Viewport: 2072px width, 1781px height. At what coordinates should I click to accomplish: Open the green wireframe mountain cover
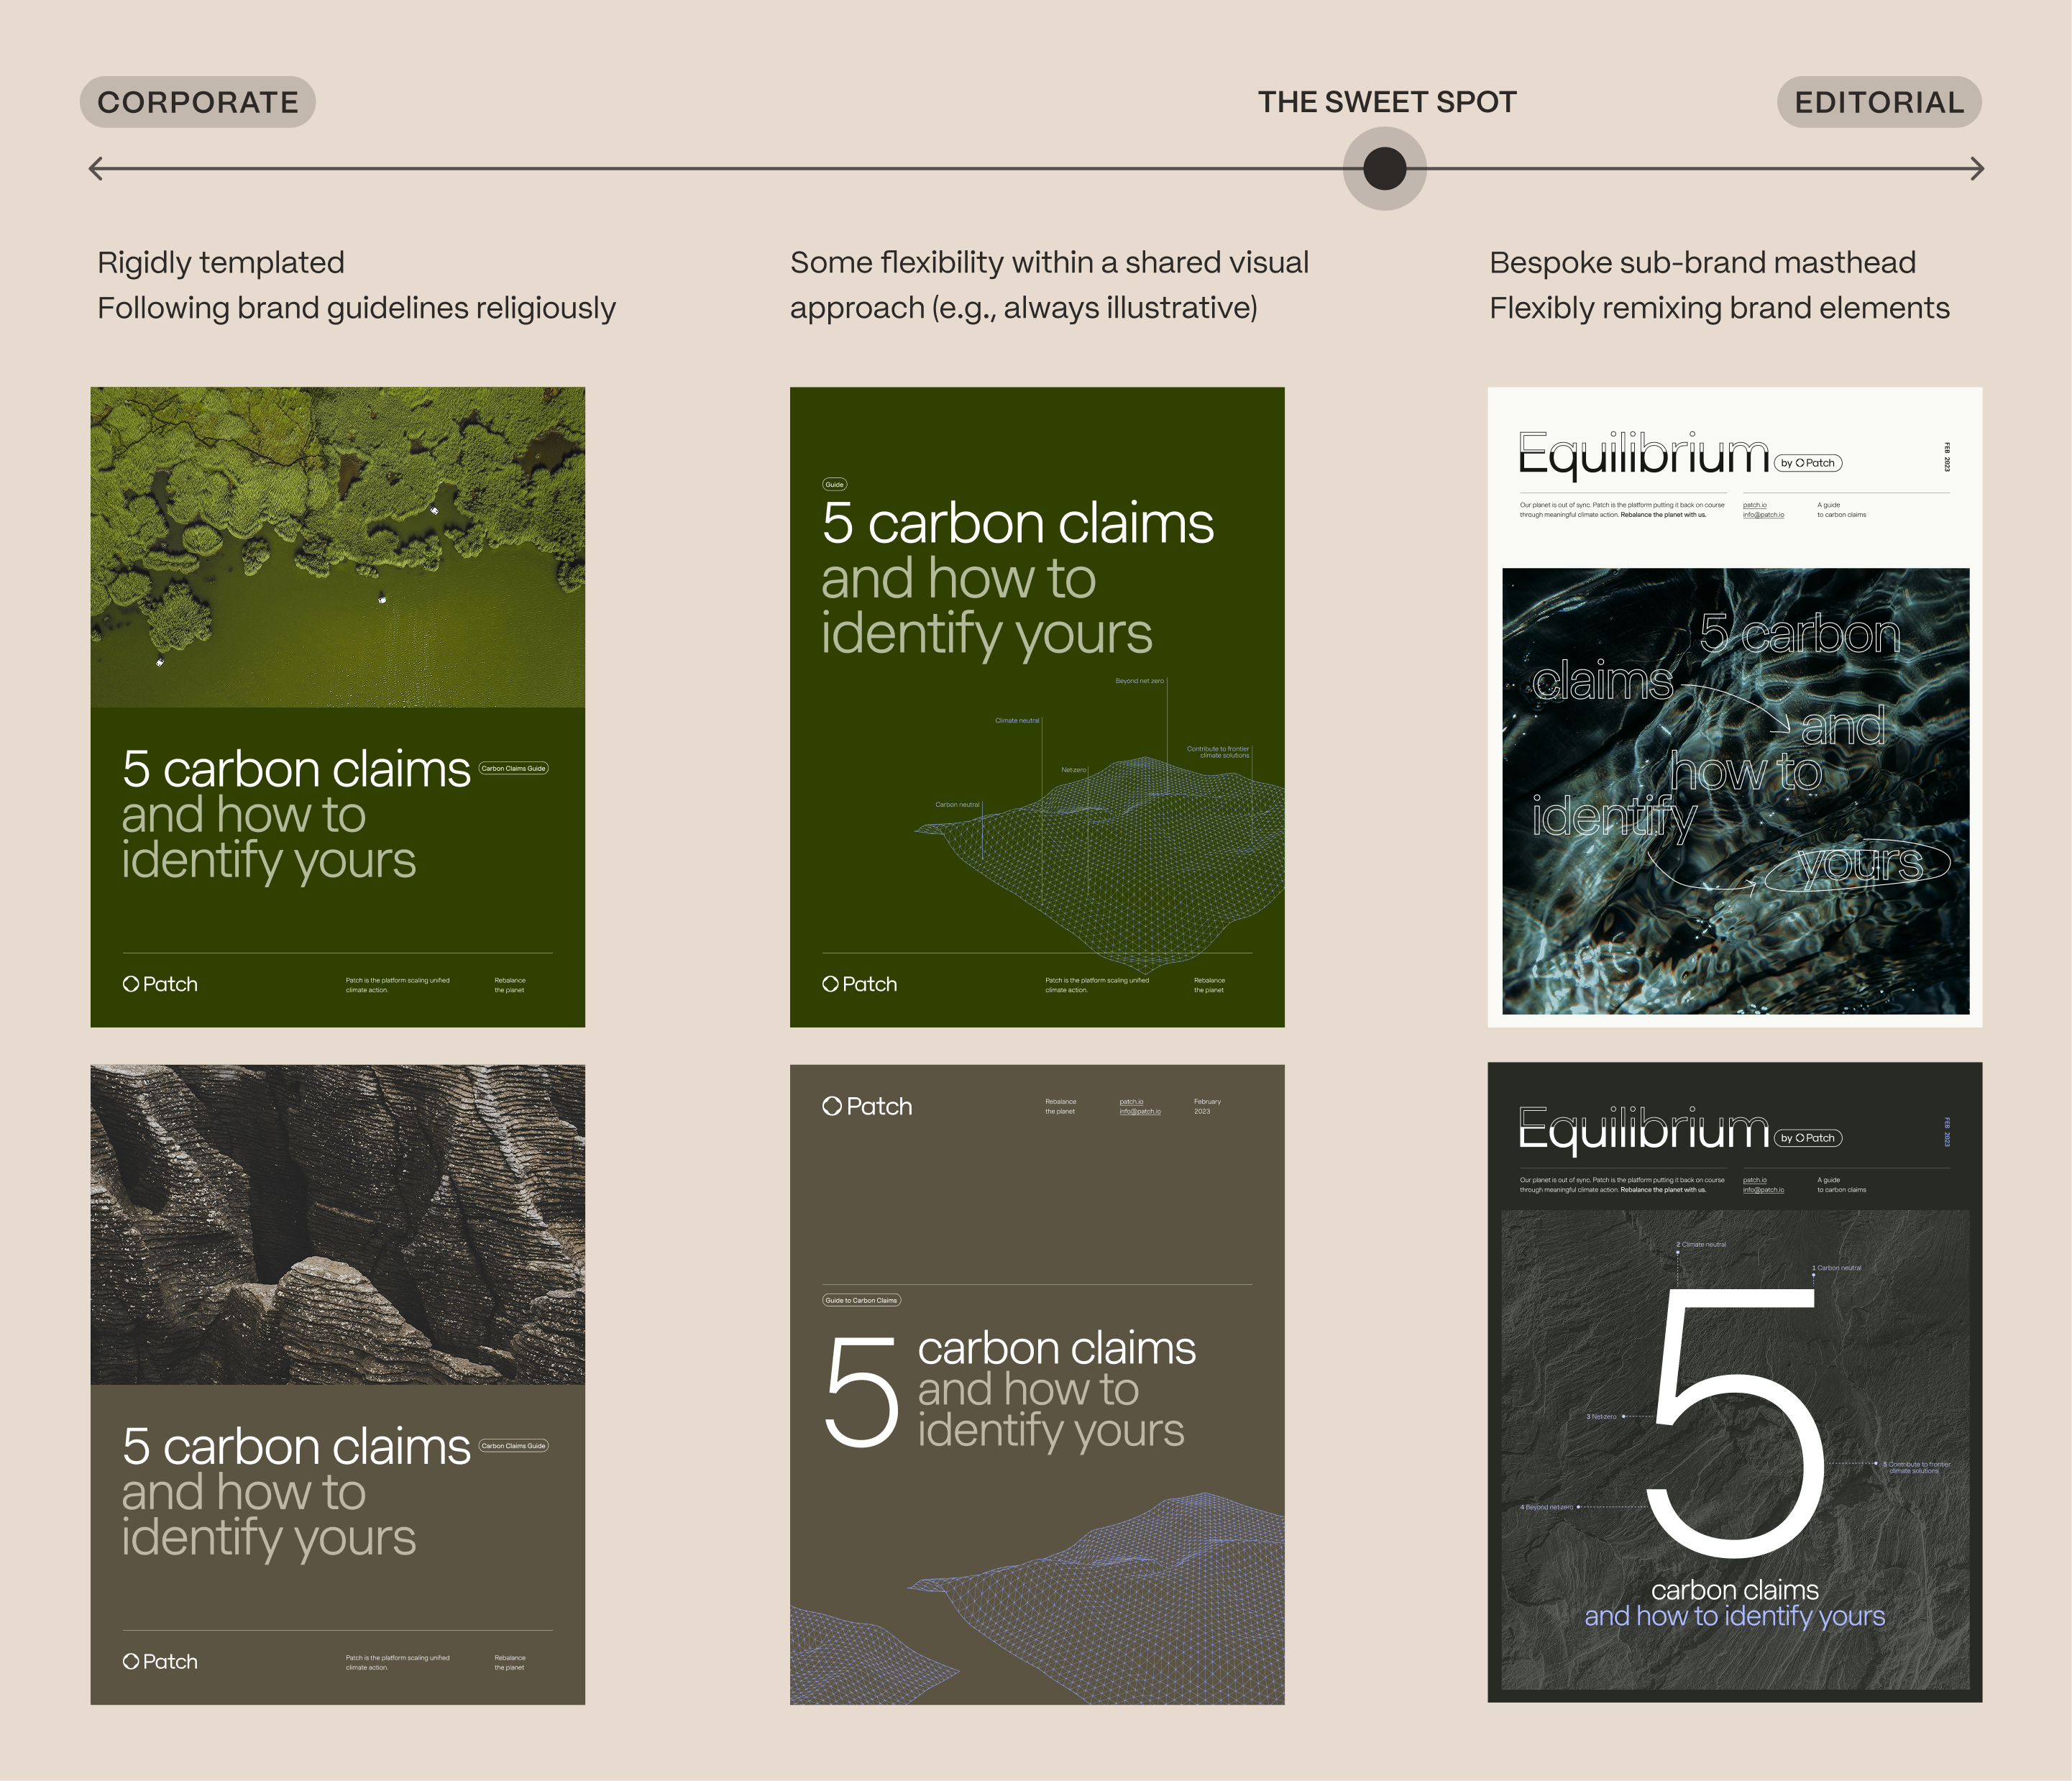(1037, 707)
